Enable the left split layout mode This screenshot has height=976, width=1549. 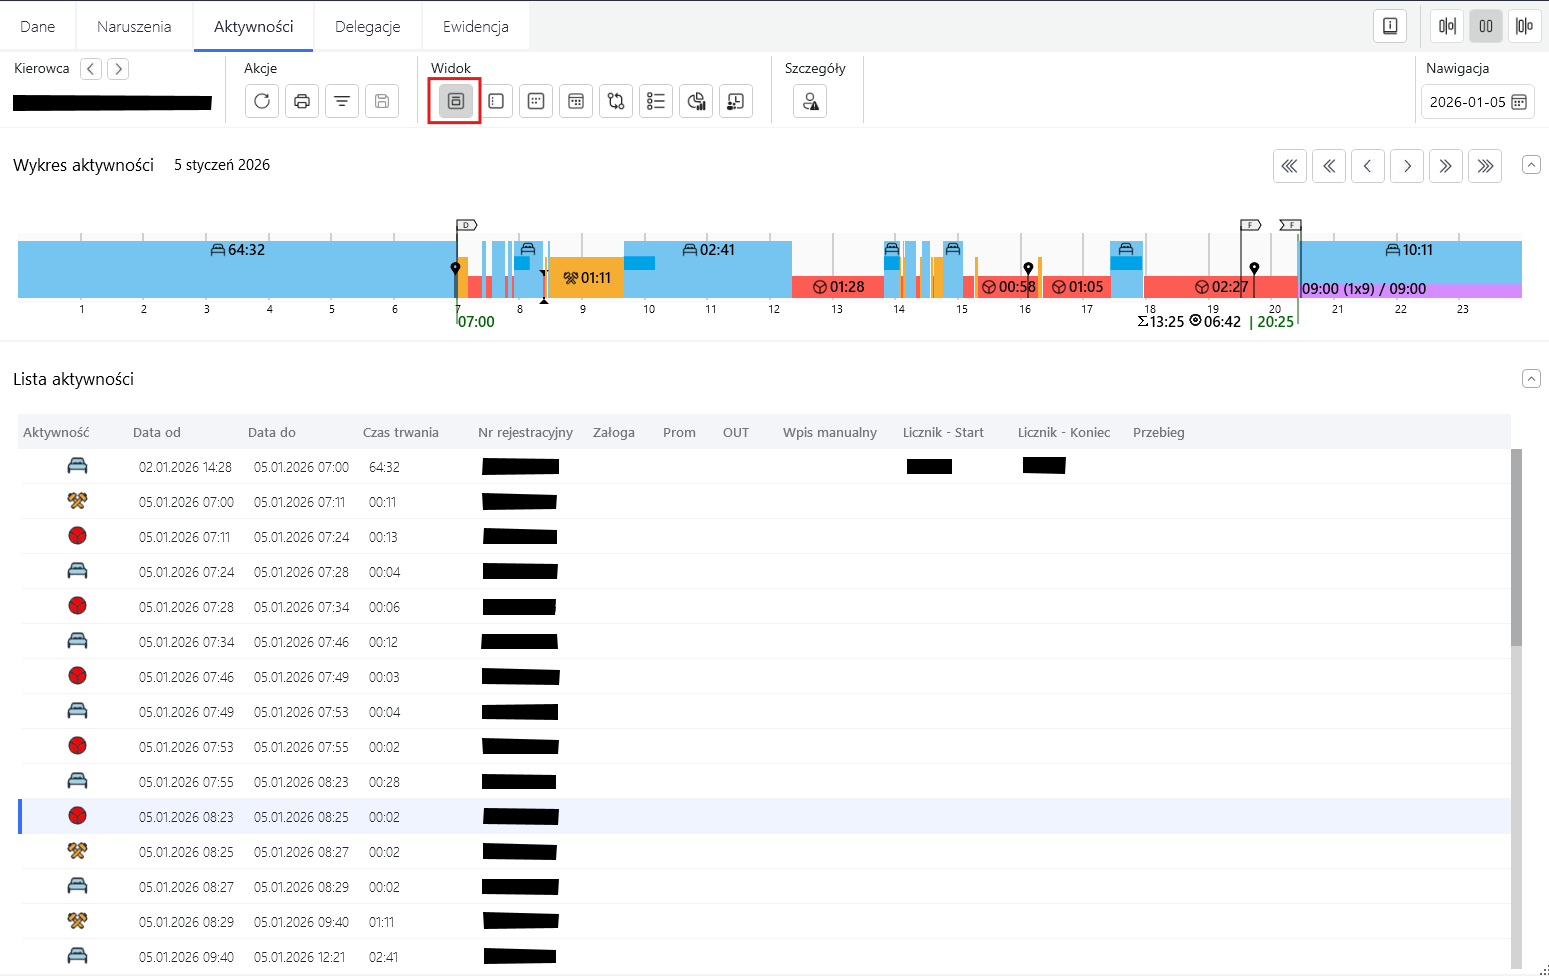pos(1447,26)
